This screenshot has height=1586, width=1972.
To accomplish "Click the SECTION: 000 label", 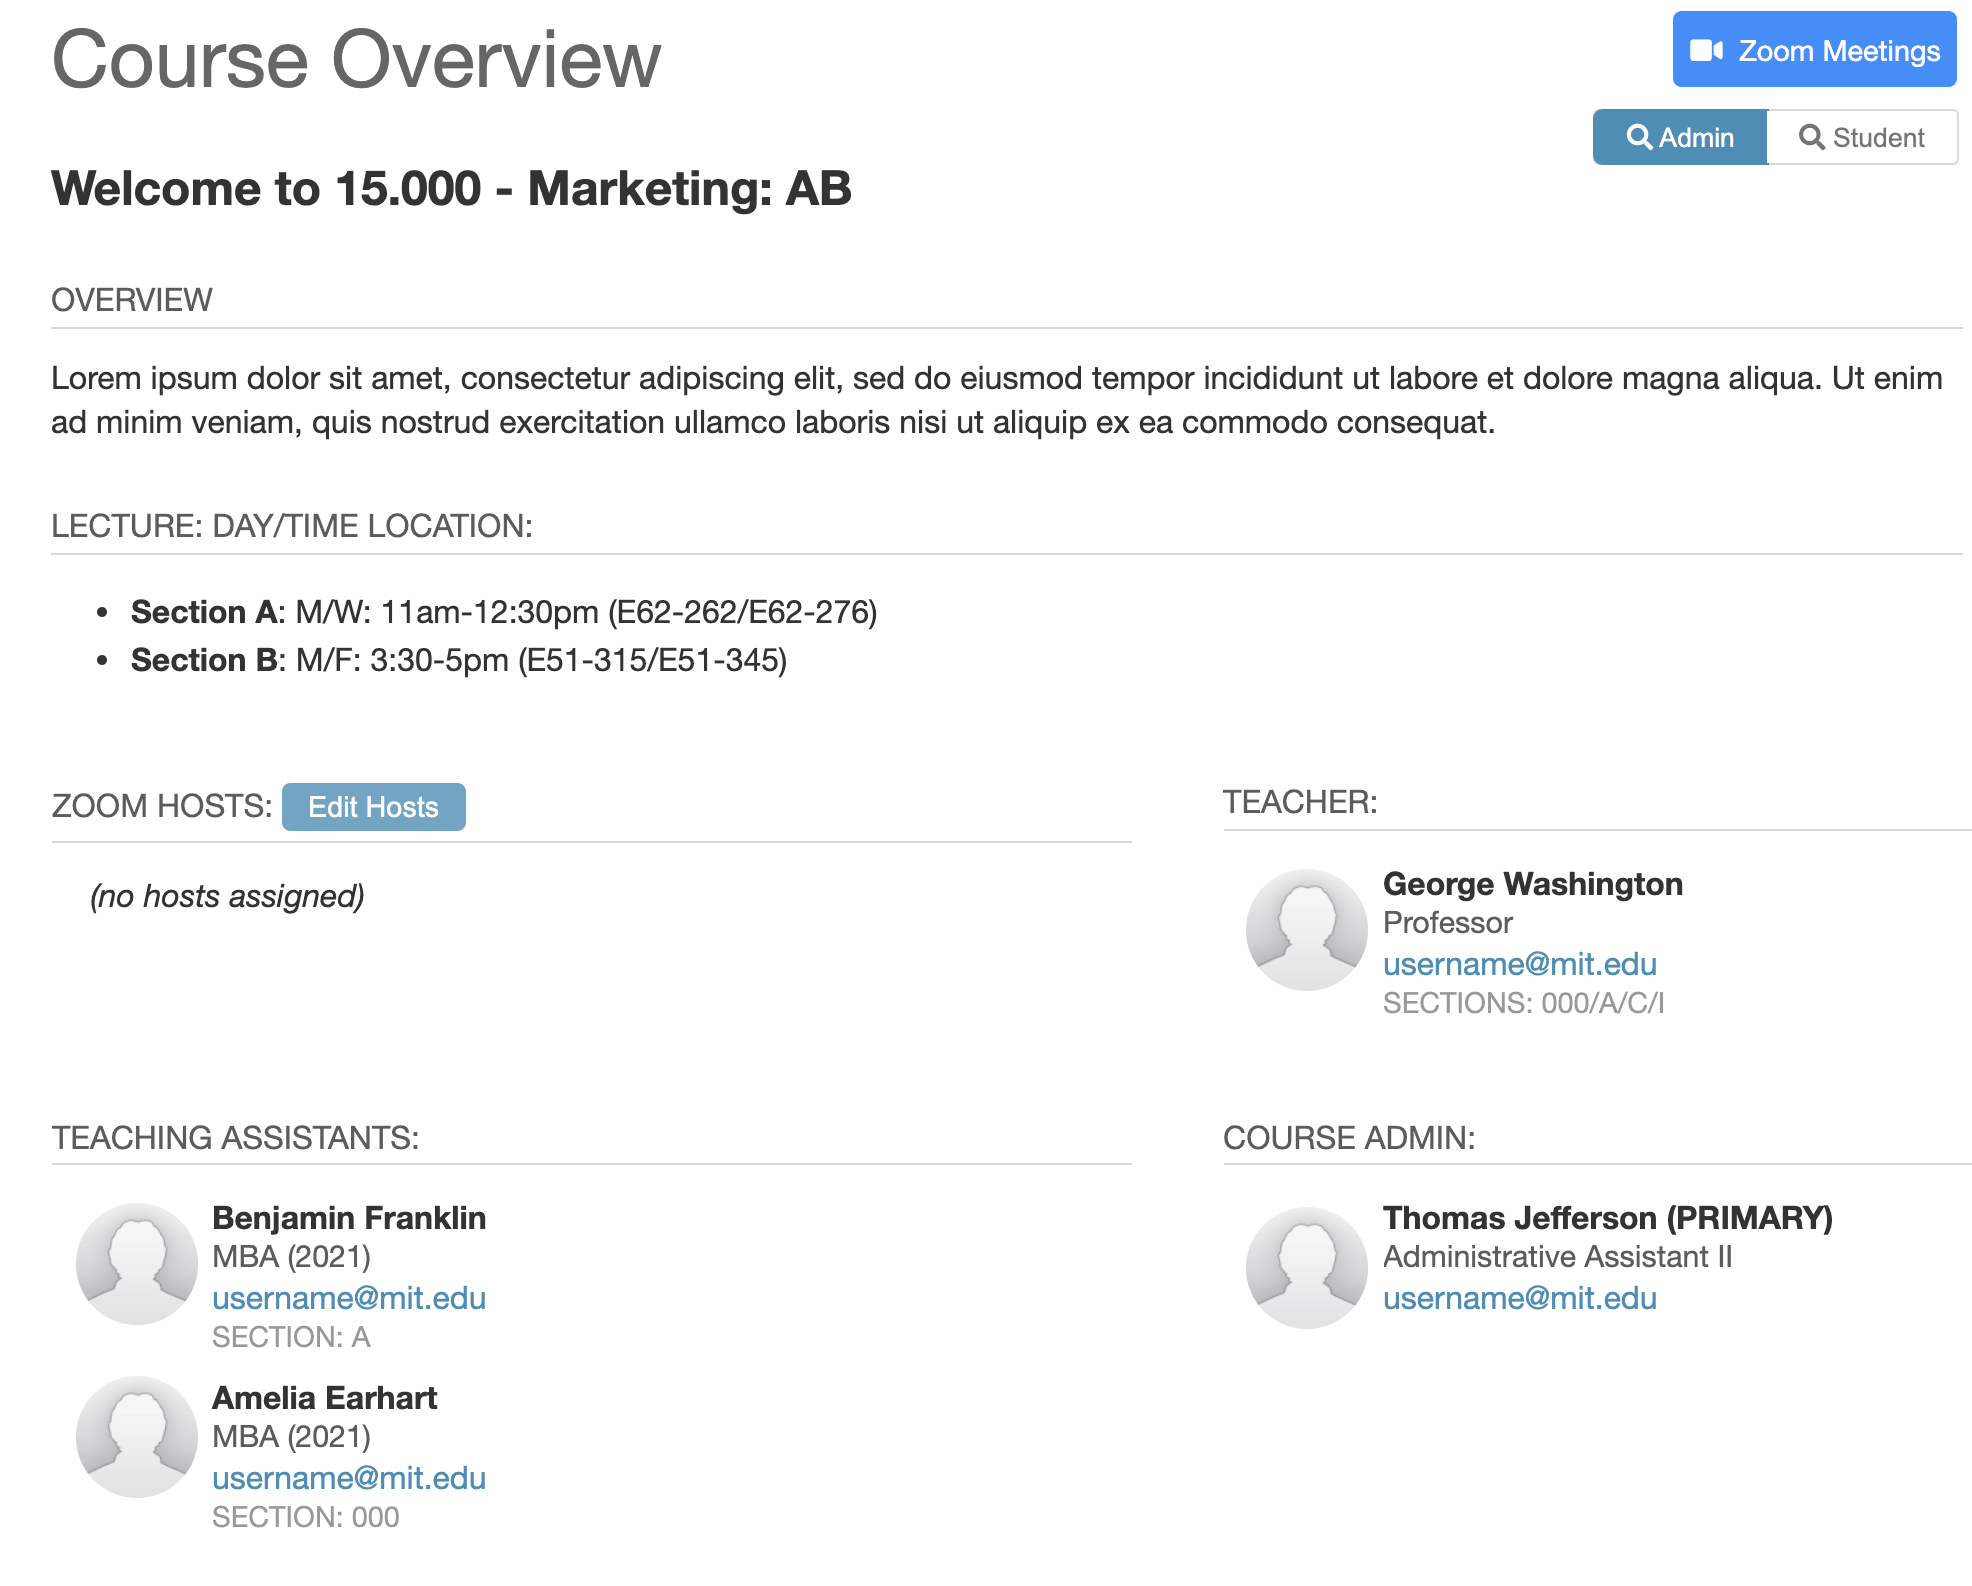I will point(305,1517).
